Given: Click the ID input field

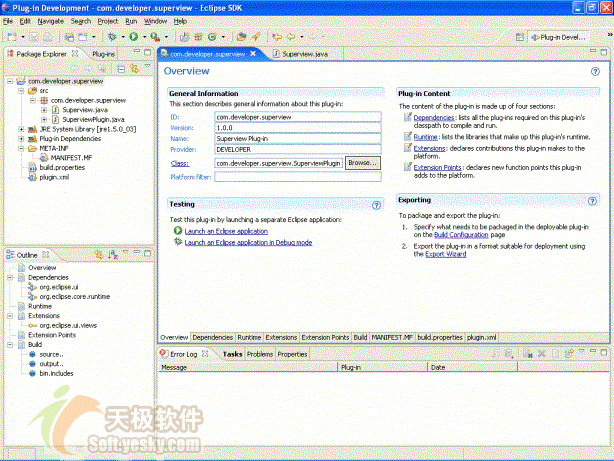Looking at the screenshot, I should 298,117.
